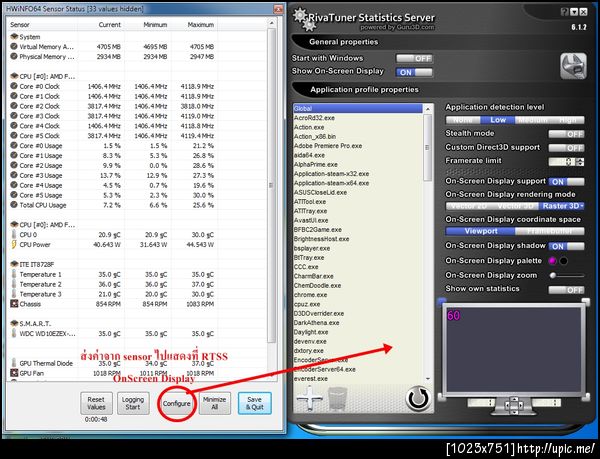Click On-Screen Display zoom slider
The width and height of the screenshot is (600, 459).
click(567, 275)
